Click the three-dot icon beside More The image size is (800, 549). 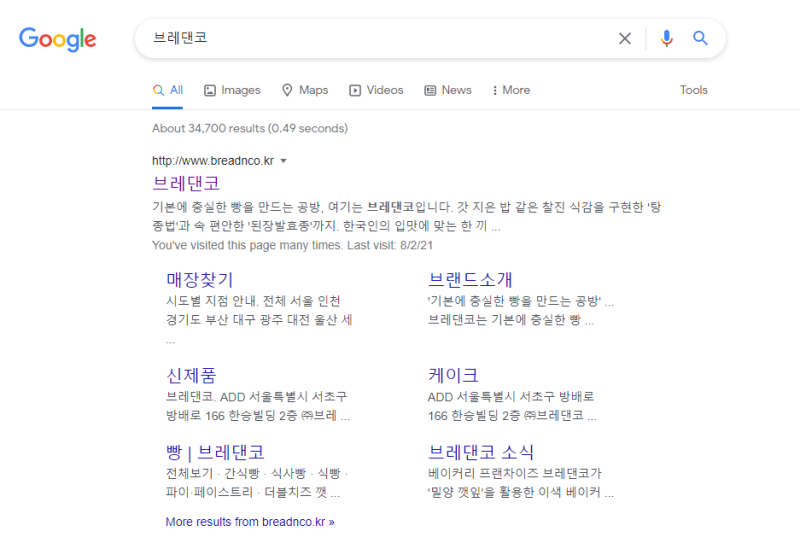(x=494, y=90)
